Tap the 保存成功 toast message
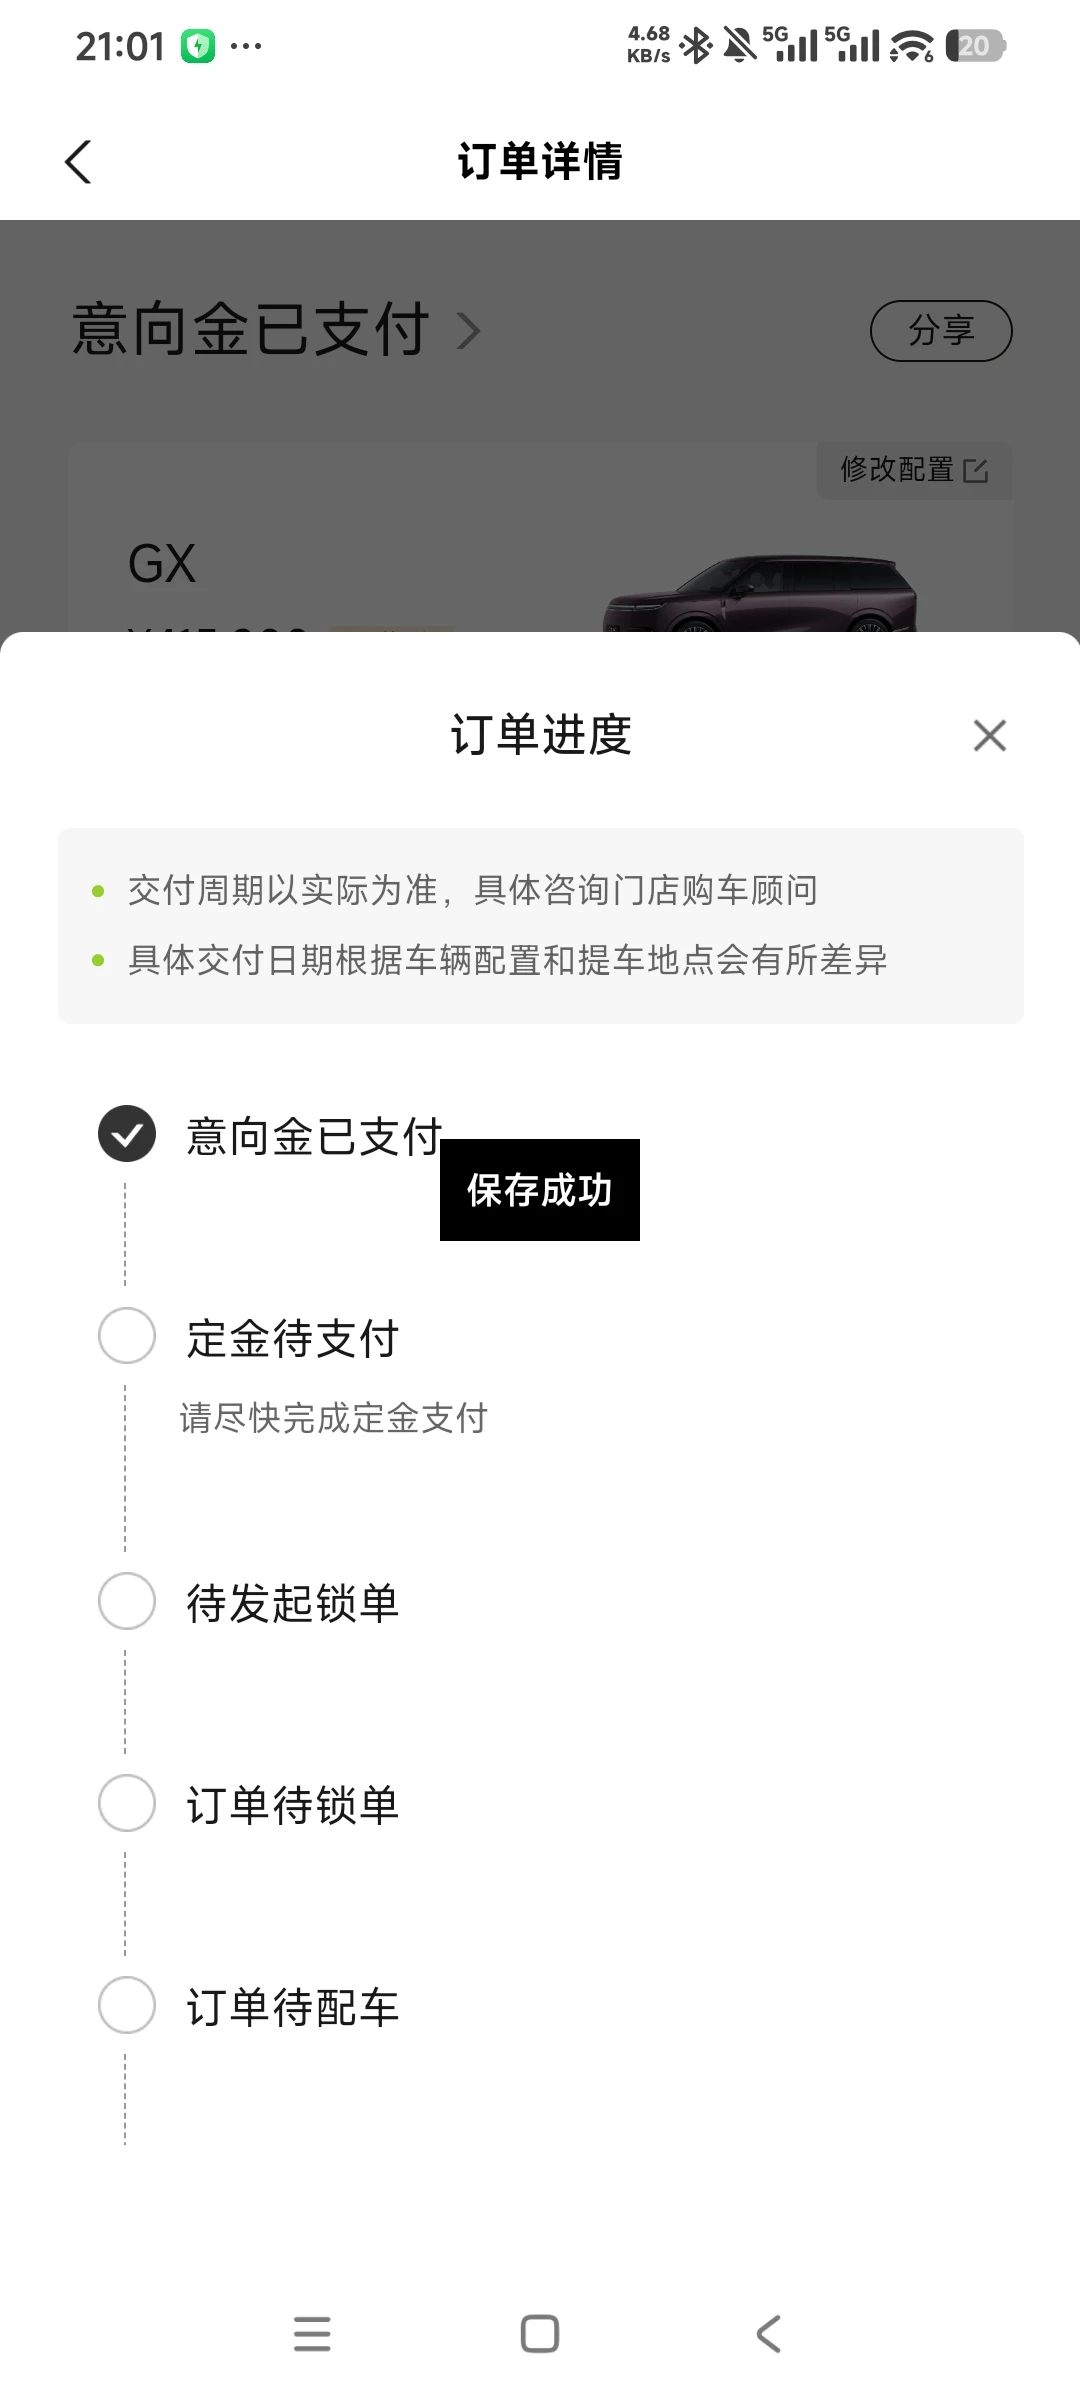Screen dimensions: 1080x2400 (540, 1190)
